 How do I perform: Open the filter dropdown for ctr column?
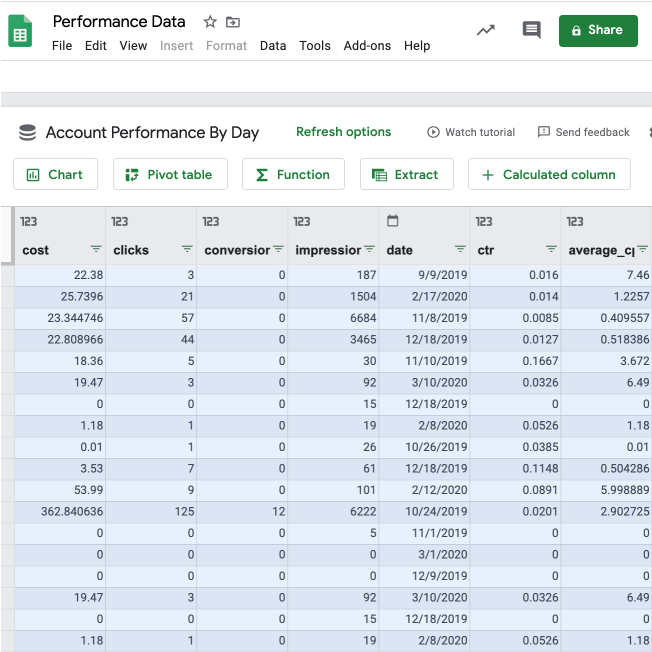click(551, 249)
